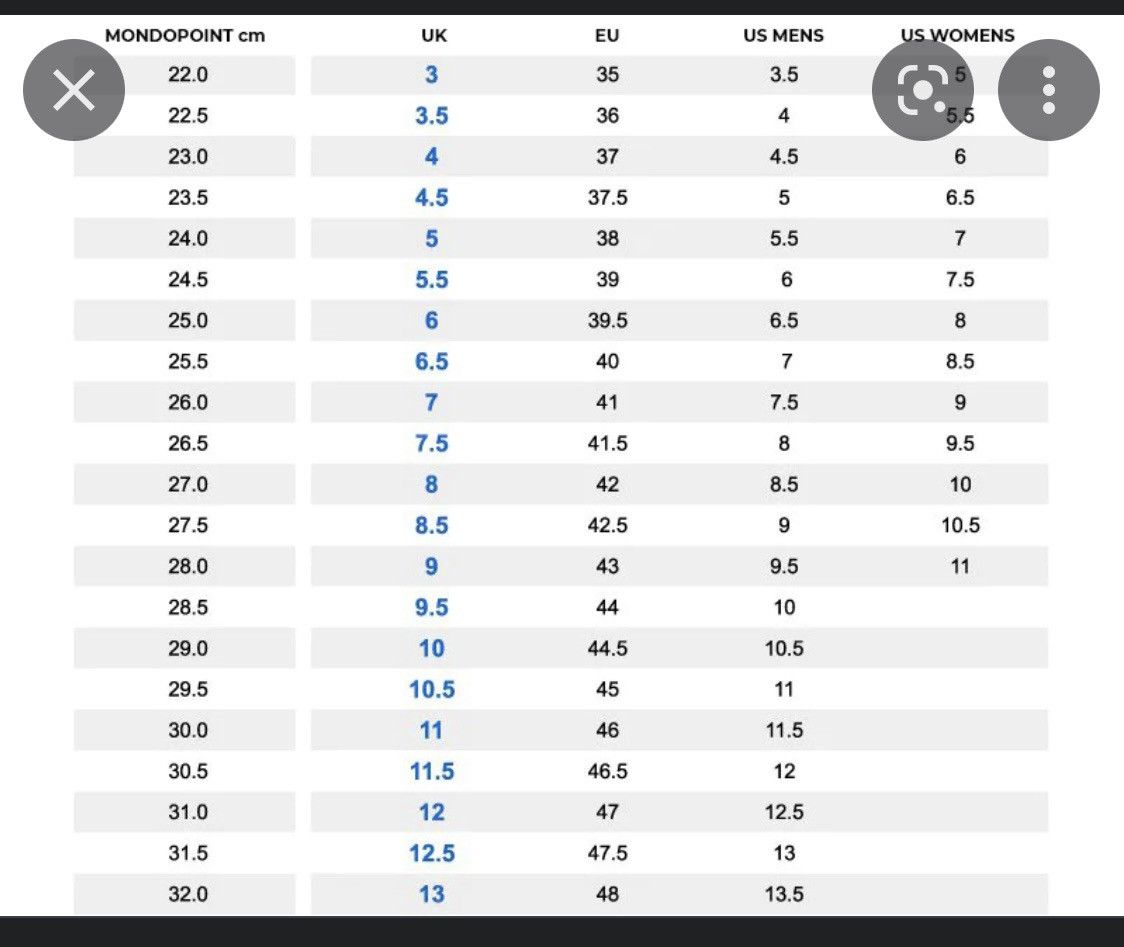Click UK size 3.5 in blue
1124x947 pixels.
coord(432,115)
